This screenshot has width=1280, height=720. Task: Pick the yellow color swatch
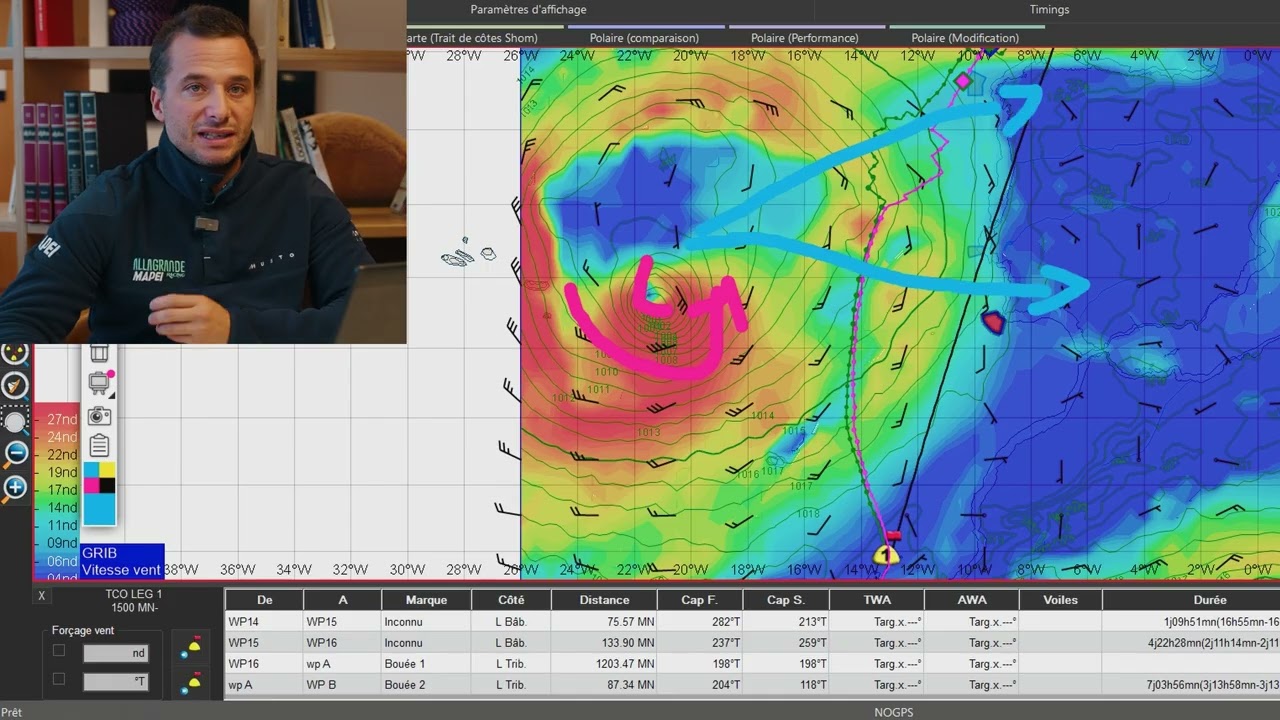click(x=107, y=470)
